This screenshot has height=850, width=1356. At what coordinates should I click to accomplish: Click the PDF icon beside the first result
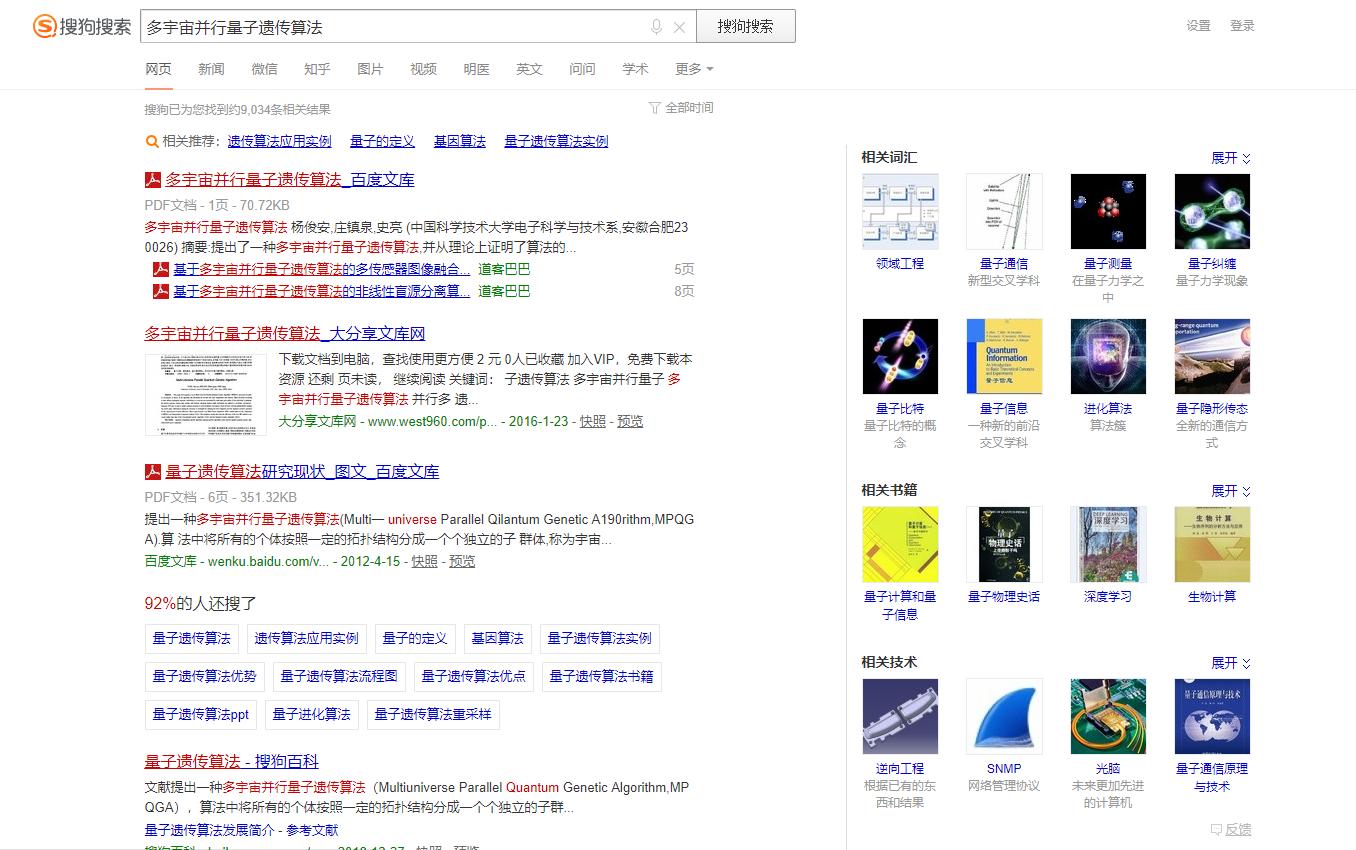[152, 180]
